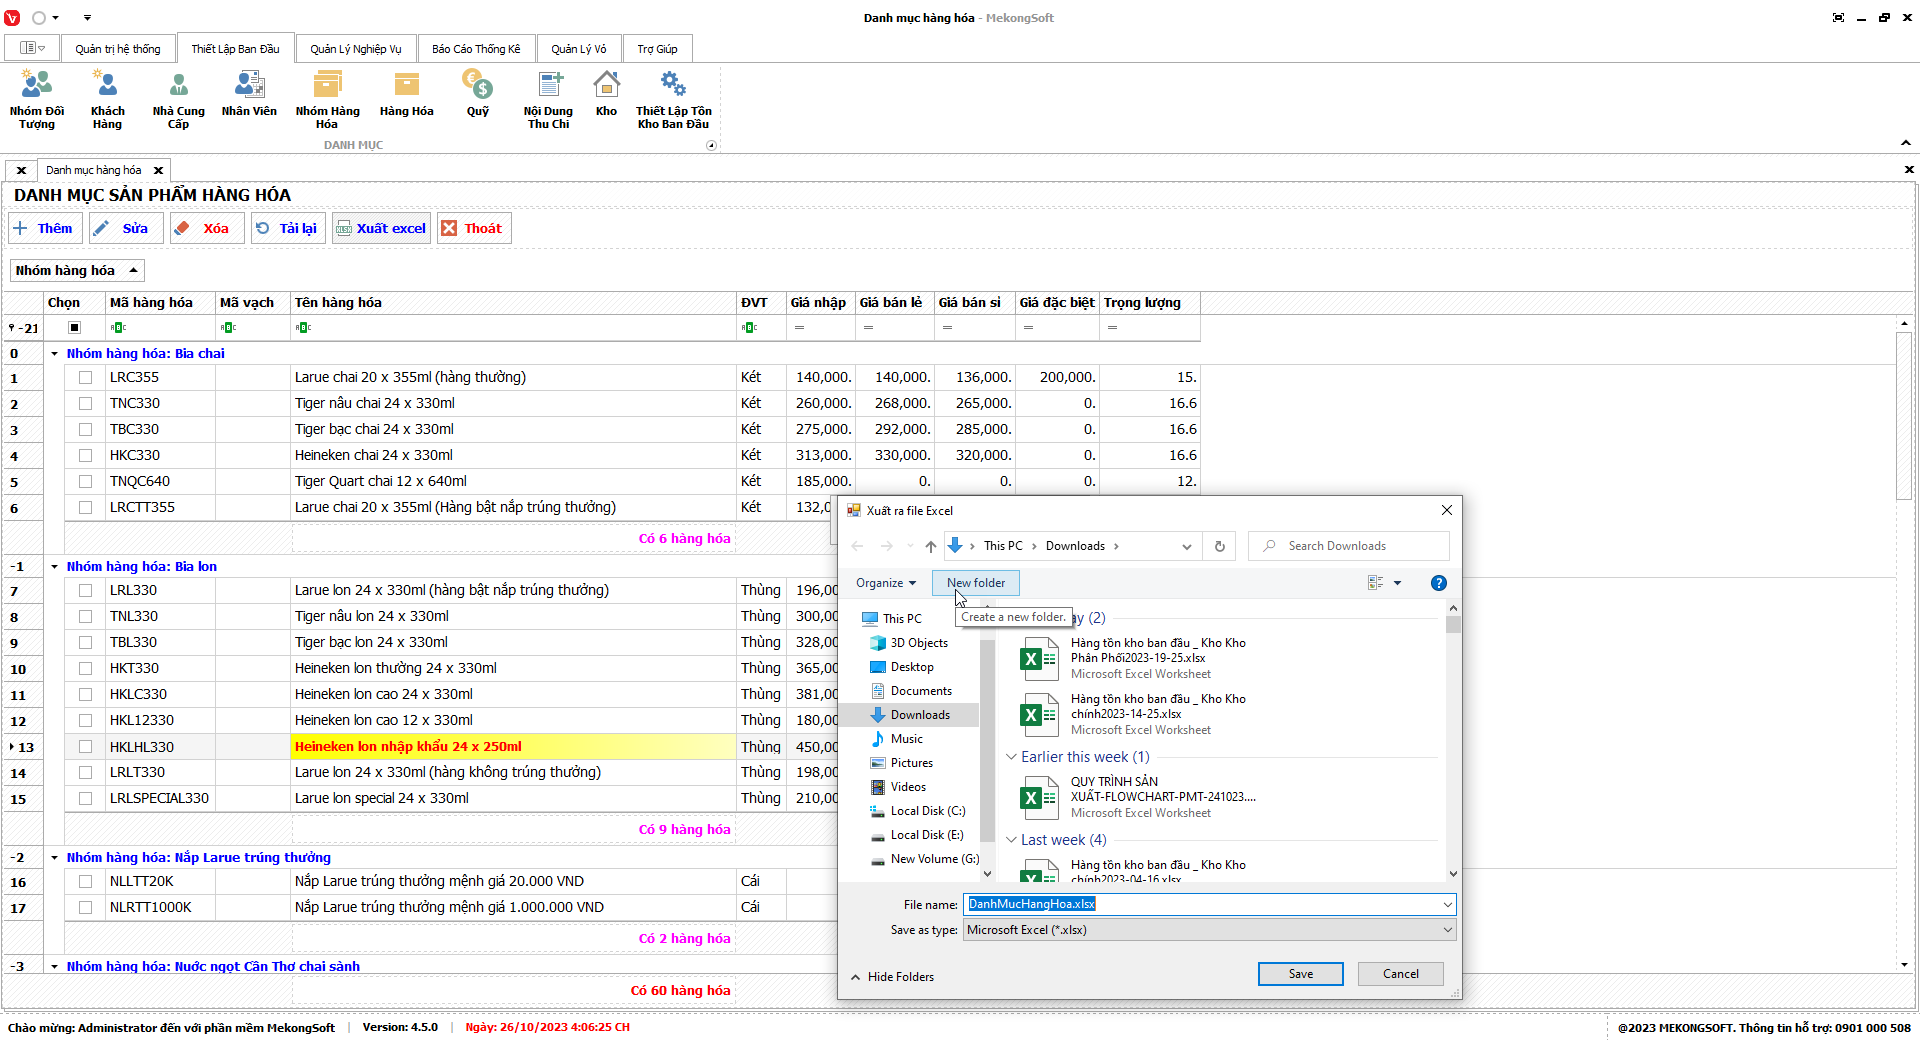
Task: Collapse the Bia chai product group
Action: point(55,354)
